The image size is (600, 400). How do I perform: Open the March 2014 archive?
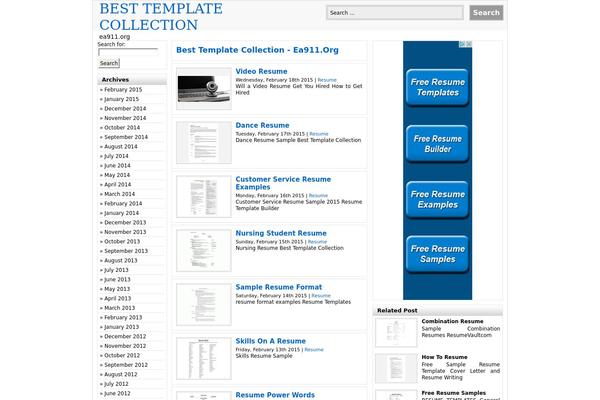119,194
